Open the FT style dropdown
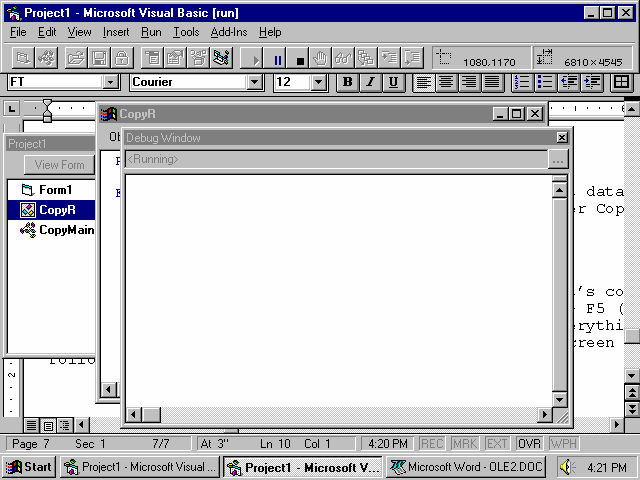This screenshot has width=640, height=480. click(111, 82)
